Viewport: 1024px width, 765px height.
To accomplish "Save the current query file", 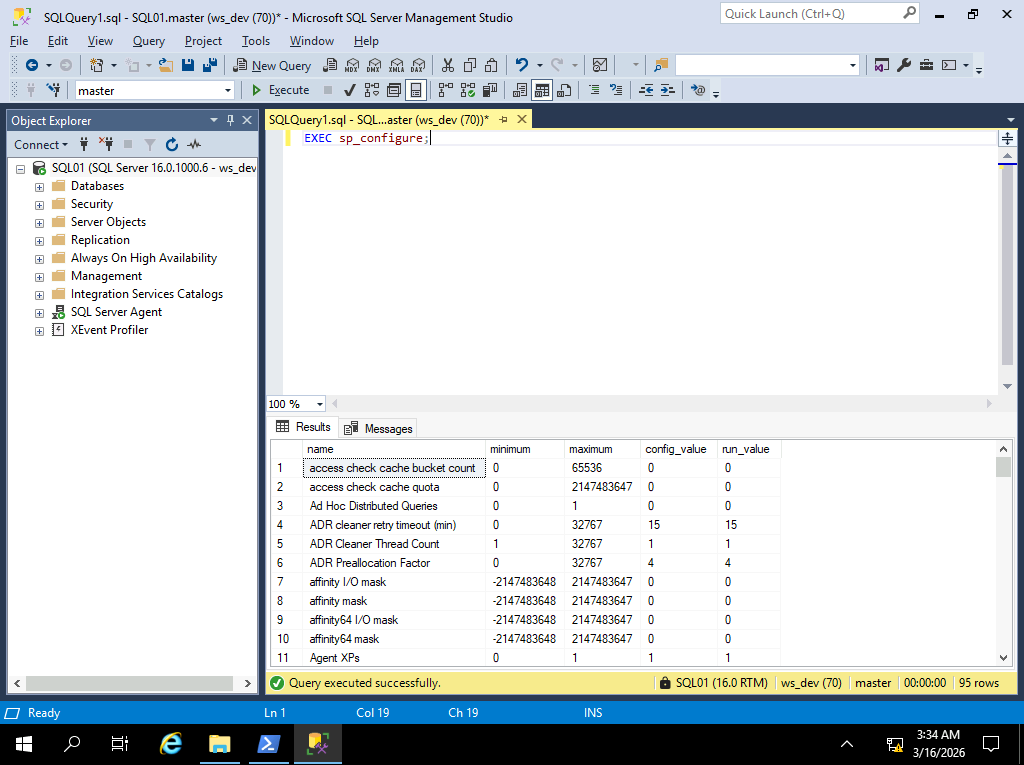I will (x=188, y=65).
